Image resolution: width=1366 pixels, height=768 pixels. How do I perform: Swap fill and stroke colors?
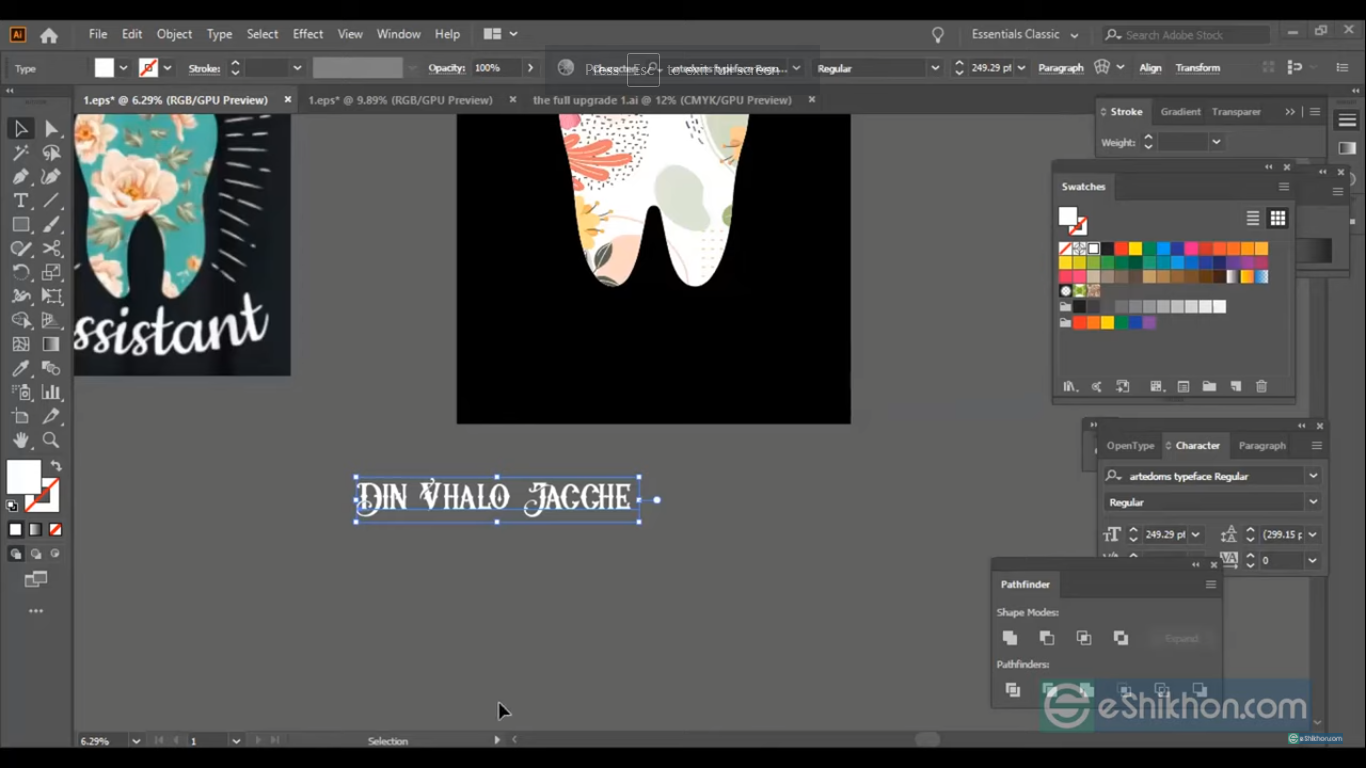coord(56,466)
